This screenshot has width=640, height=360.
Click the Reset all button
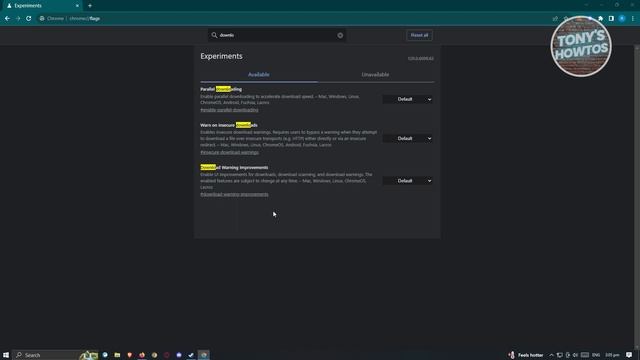coord(419,35)
